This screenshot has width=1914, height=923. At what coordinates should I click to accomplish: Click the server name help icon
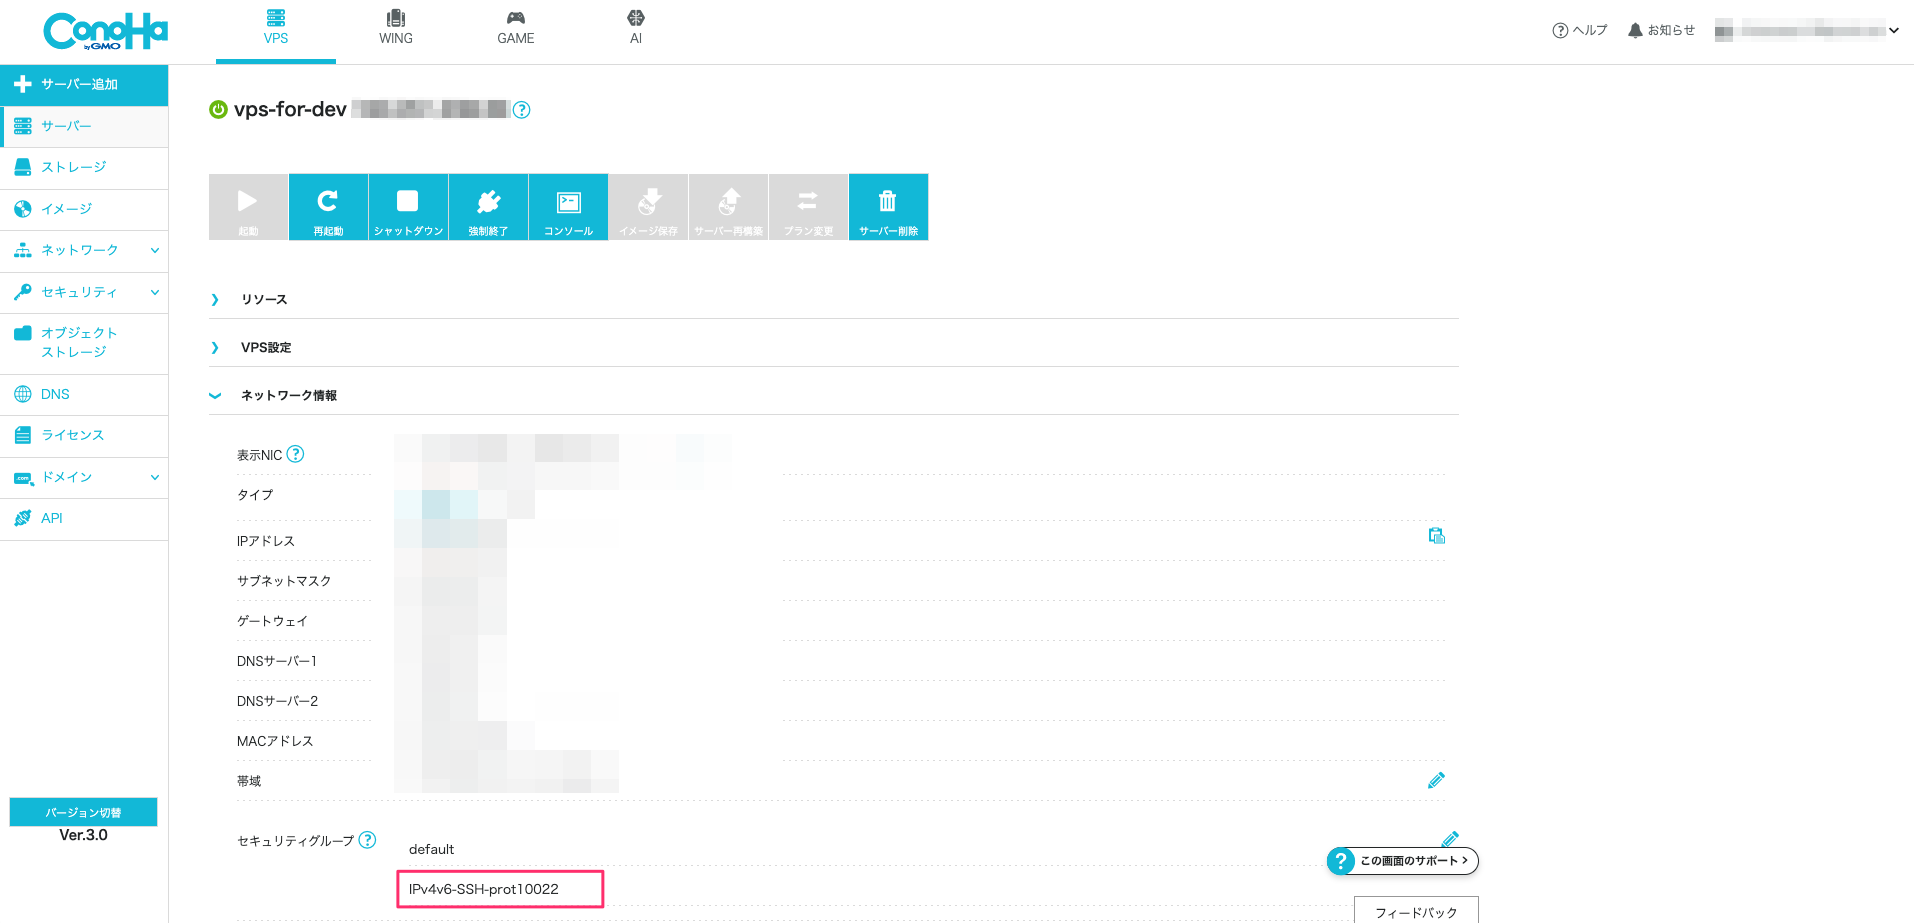(x=521, y=110)
